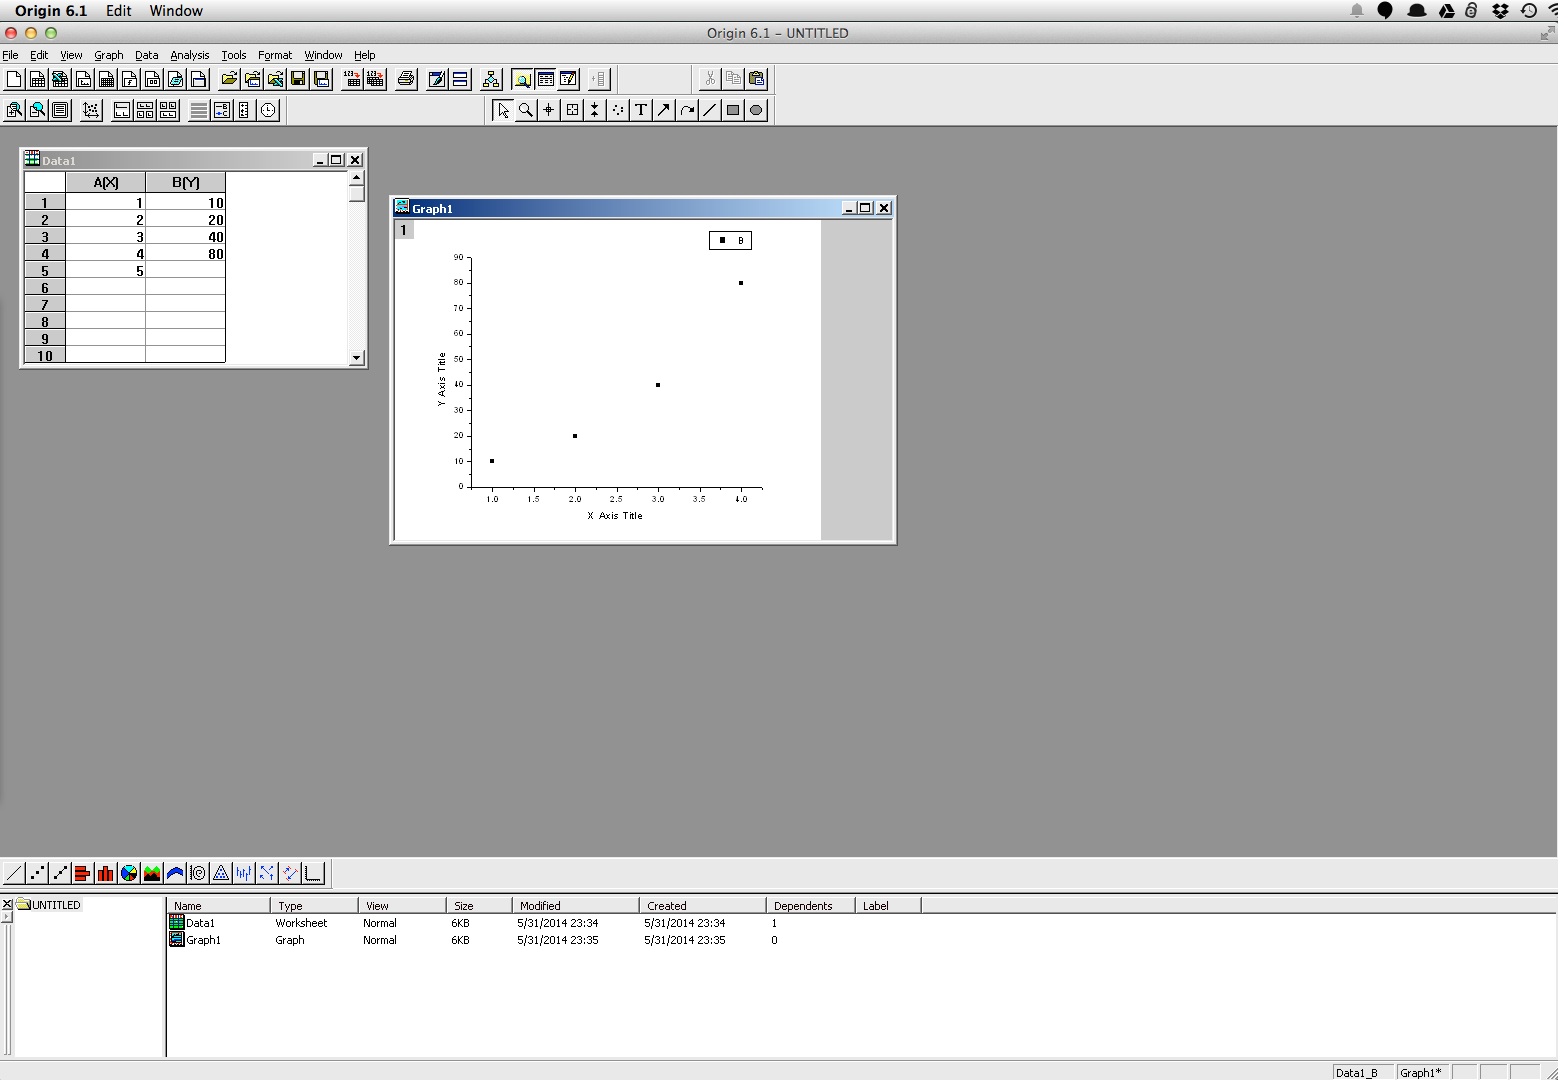This screenshot has width=1558, height=1080.
Task: Import multiple ASCII files
Action: (x=375, y=79)
